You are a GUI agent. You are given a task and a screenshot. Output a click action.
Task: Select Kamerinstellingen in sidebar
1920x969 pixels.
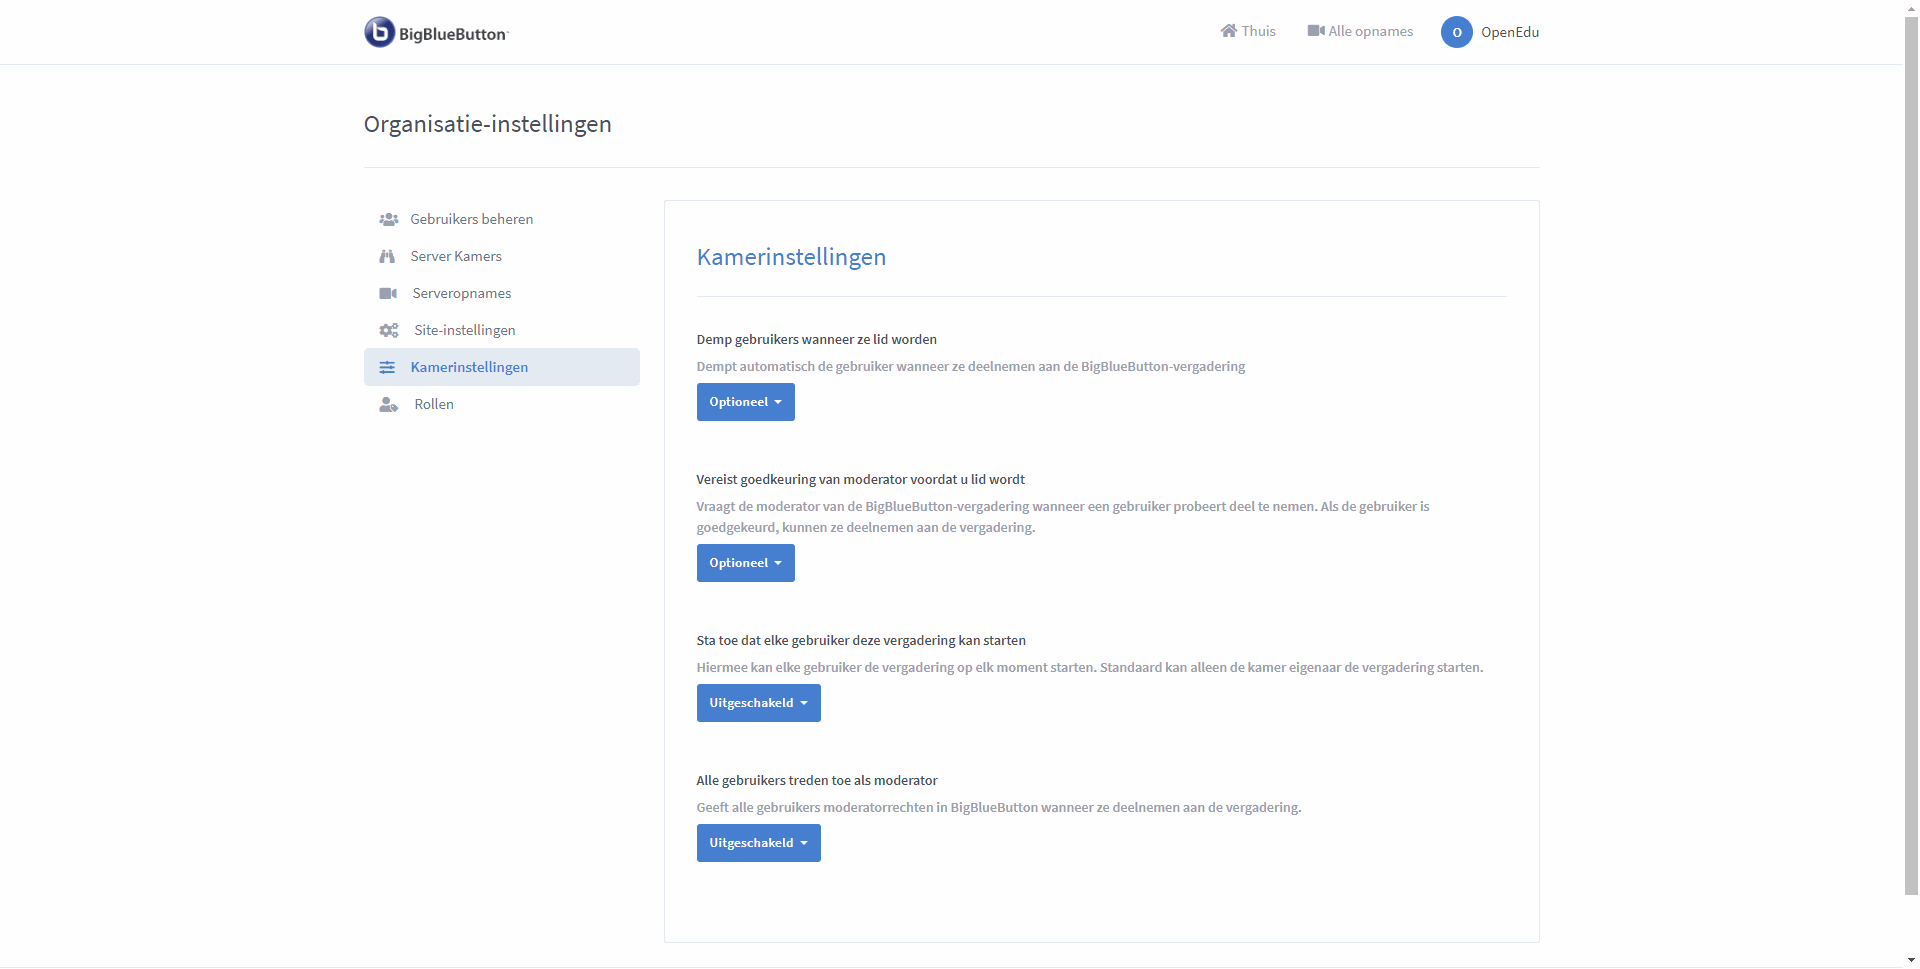click(502, 367)
